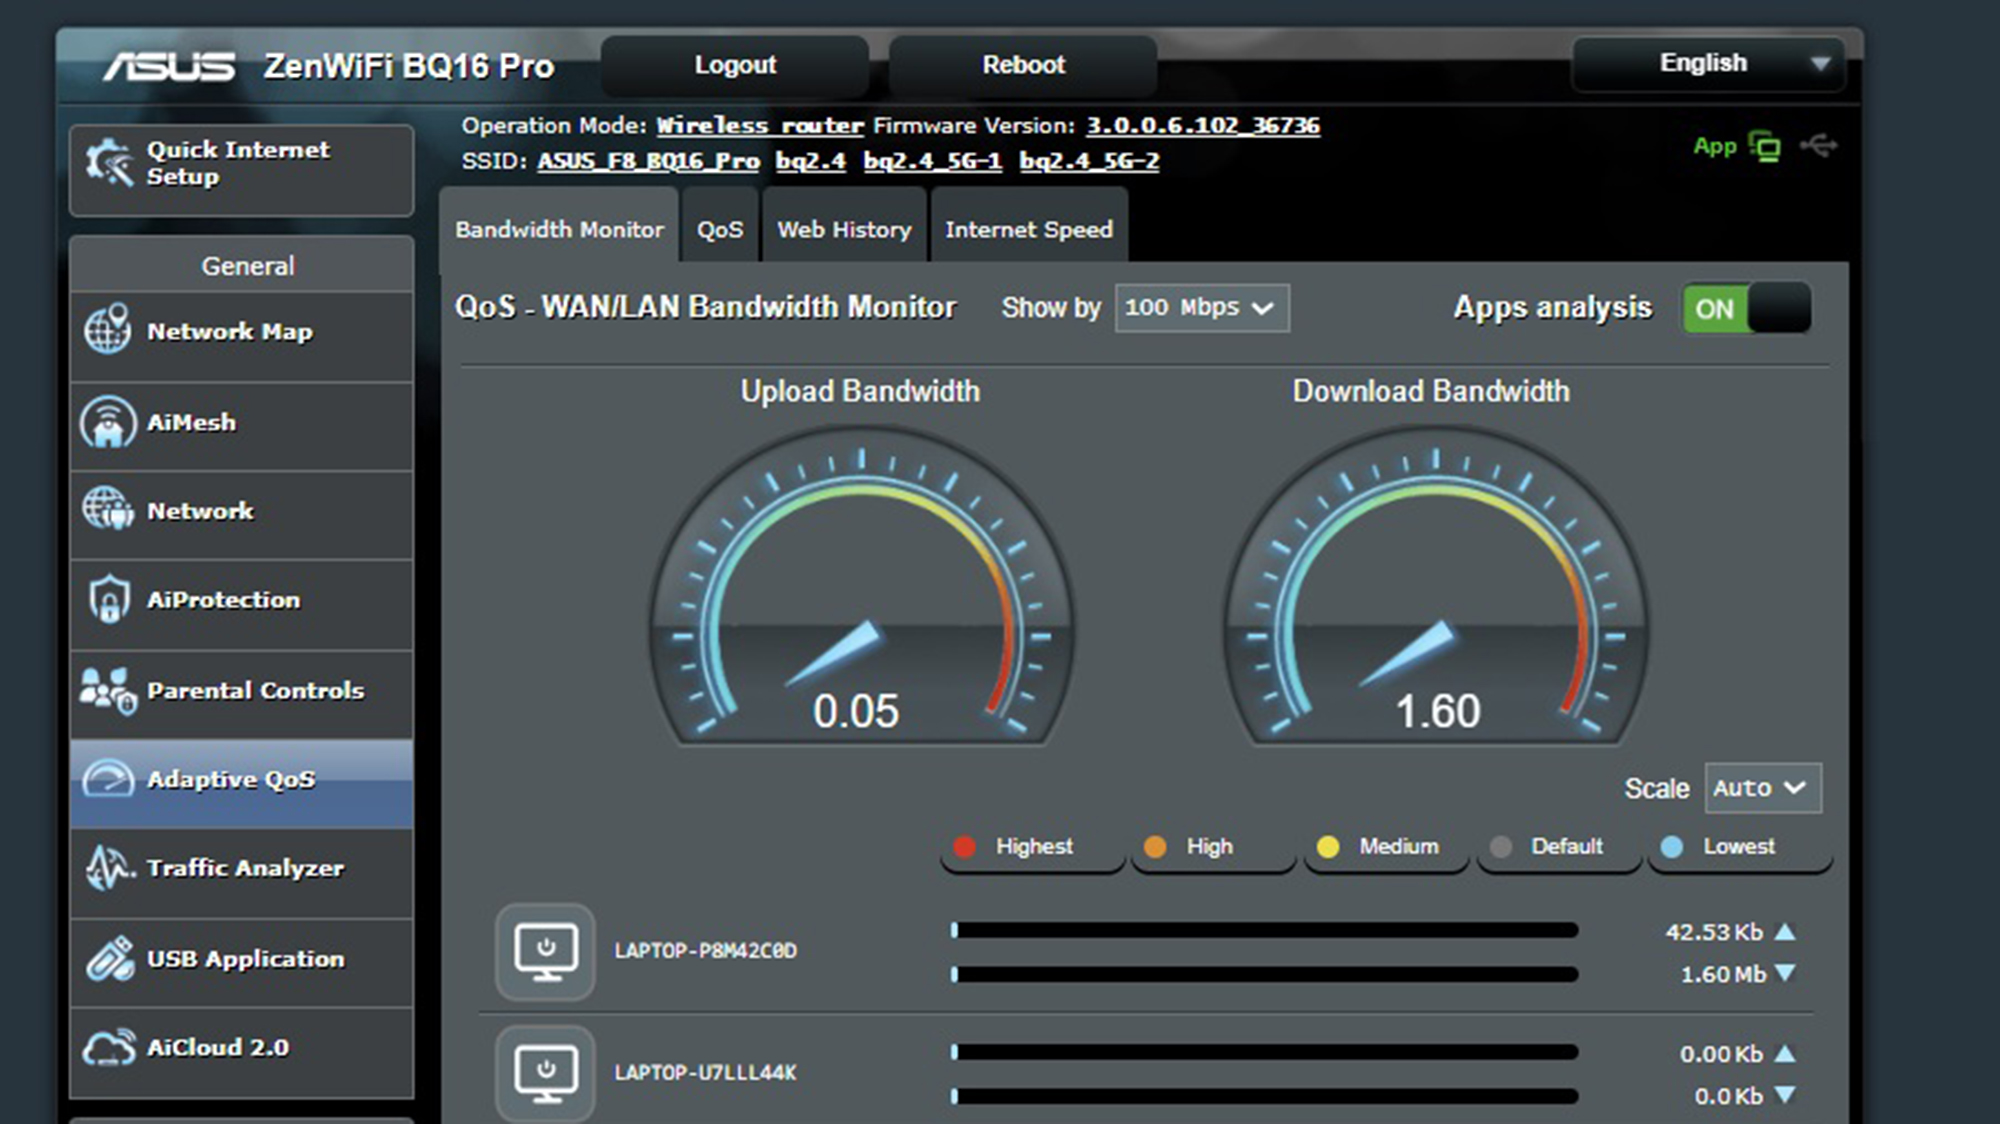
Task: Click the Upload Bandwidth gauge
Action: click(861, 587)
